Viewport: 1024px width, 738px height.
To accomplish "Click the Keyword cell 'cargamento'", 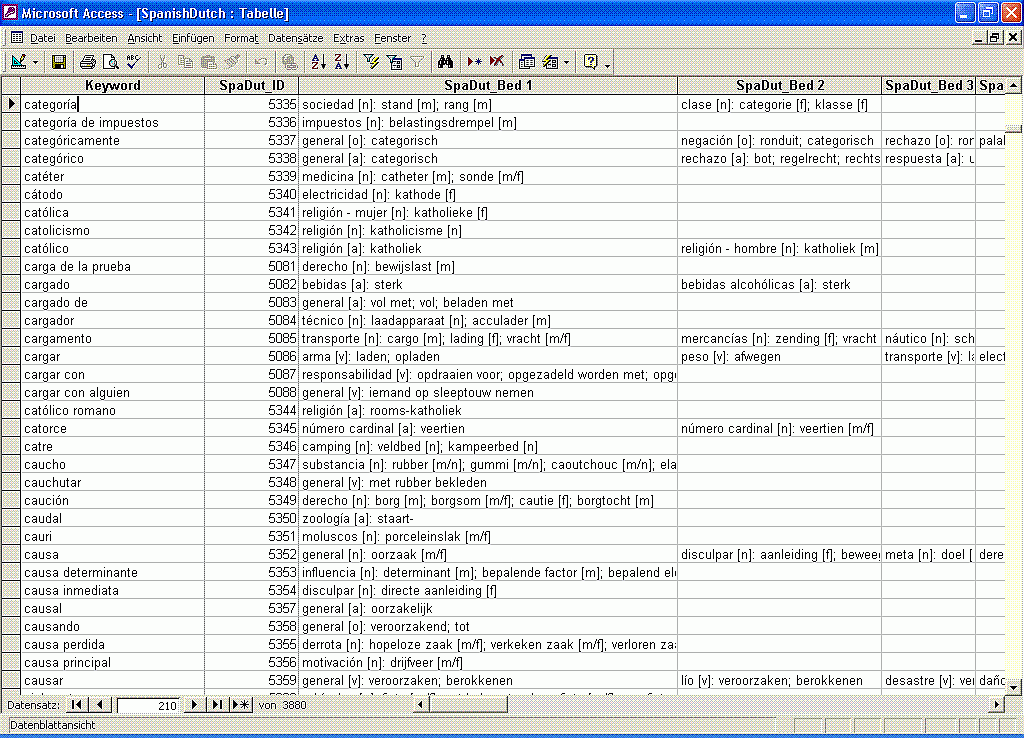I will coord(113,338).
